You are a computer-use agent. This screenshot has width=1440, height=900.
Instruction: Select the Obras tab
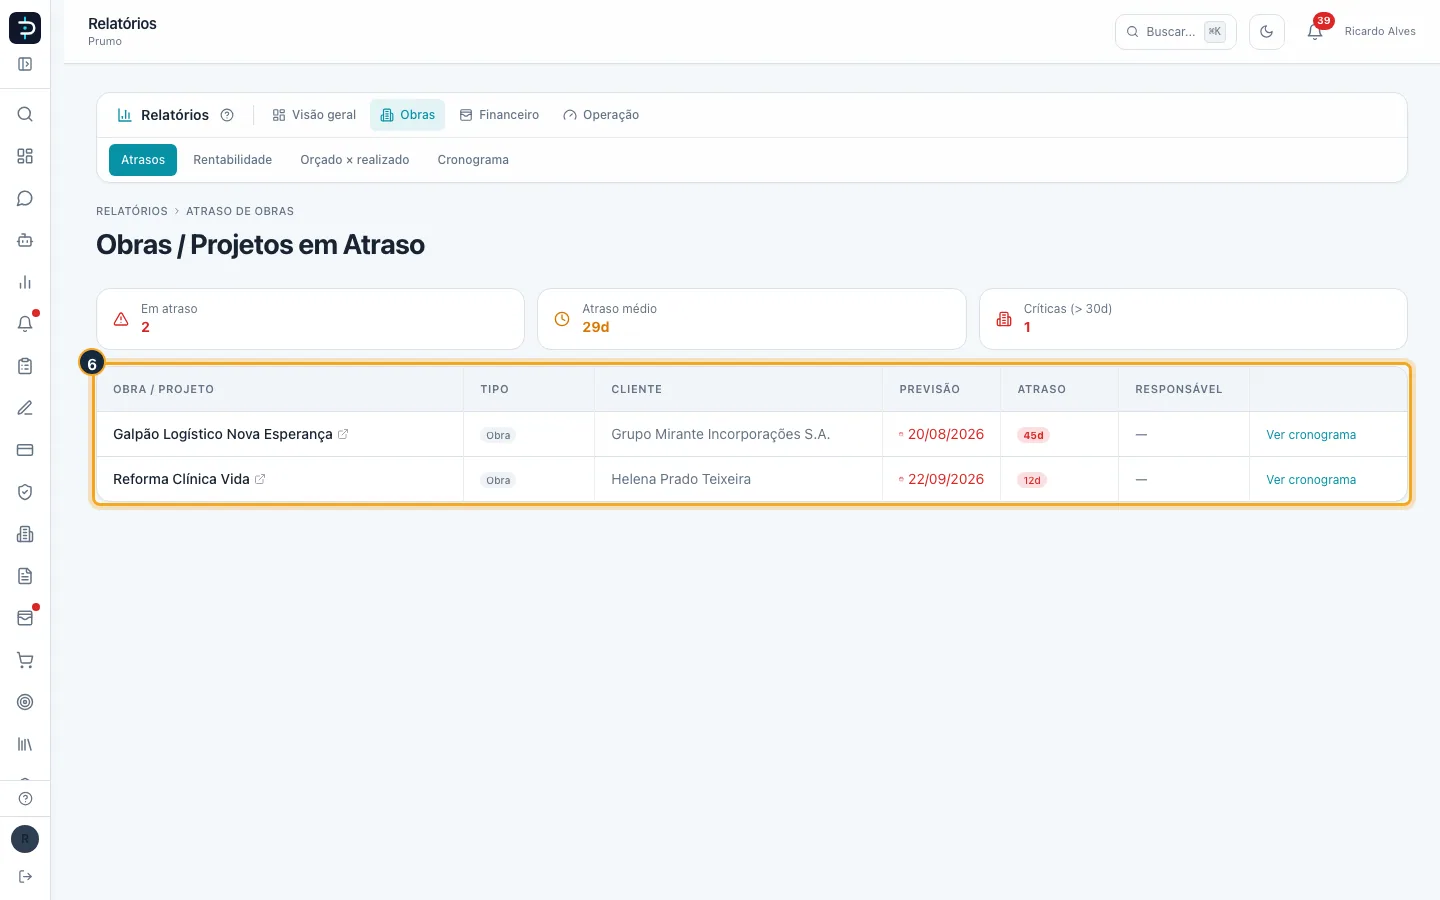407,115
